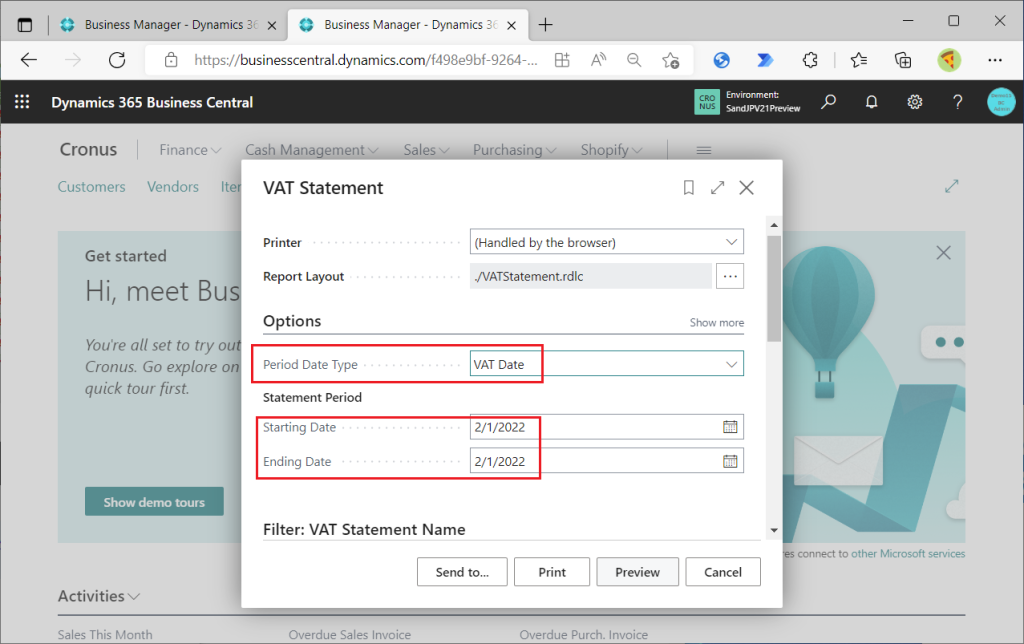Open the Business Central search magnifier
Image resolution: width=1024 pixels, height=644 pixels.
pyautogui.click(x=828, y=102)
